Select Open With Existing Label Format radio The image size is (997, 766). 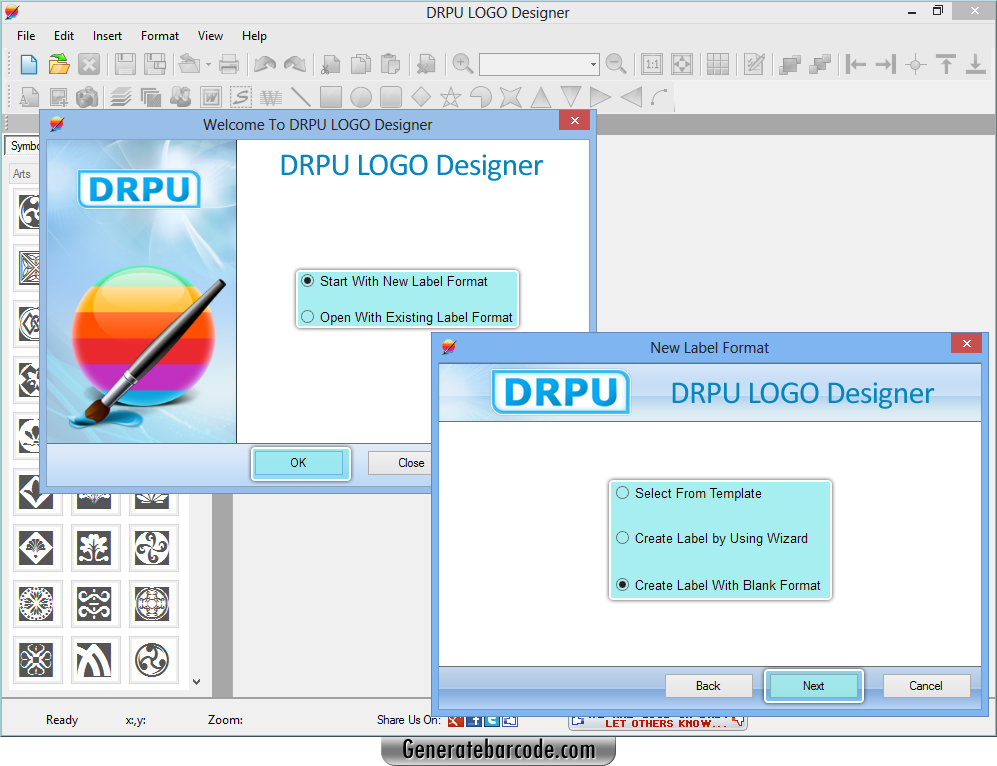tap(307, 317)
